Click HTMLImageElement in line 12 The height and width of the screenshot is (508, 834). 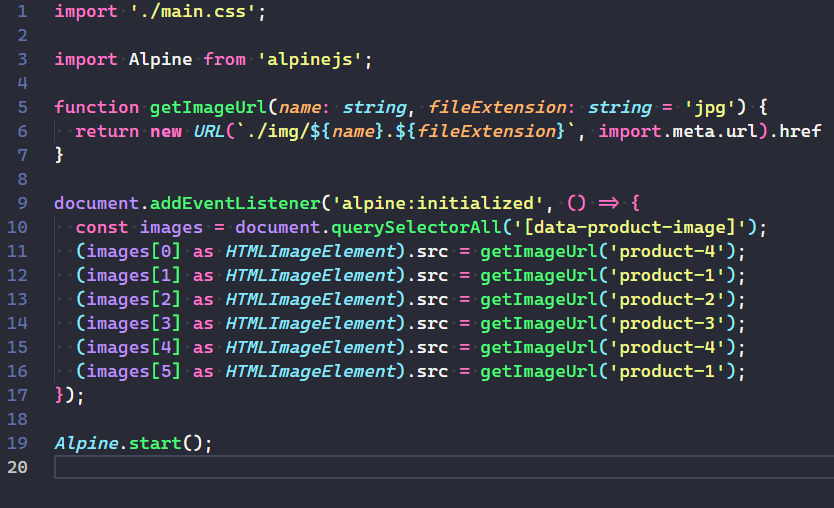[311, 275]
